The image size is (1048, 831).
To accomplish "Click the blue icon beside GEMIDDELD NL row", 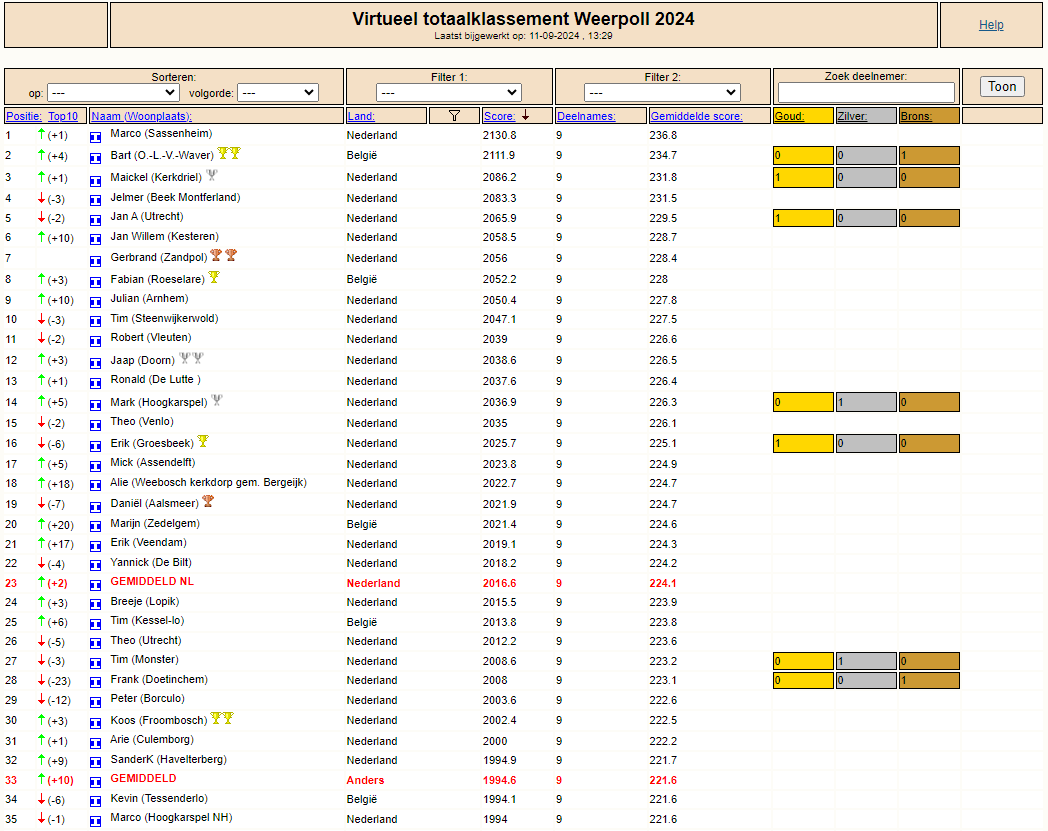I will (x=96, y=585).
